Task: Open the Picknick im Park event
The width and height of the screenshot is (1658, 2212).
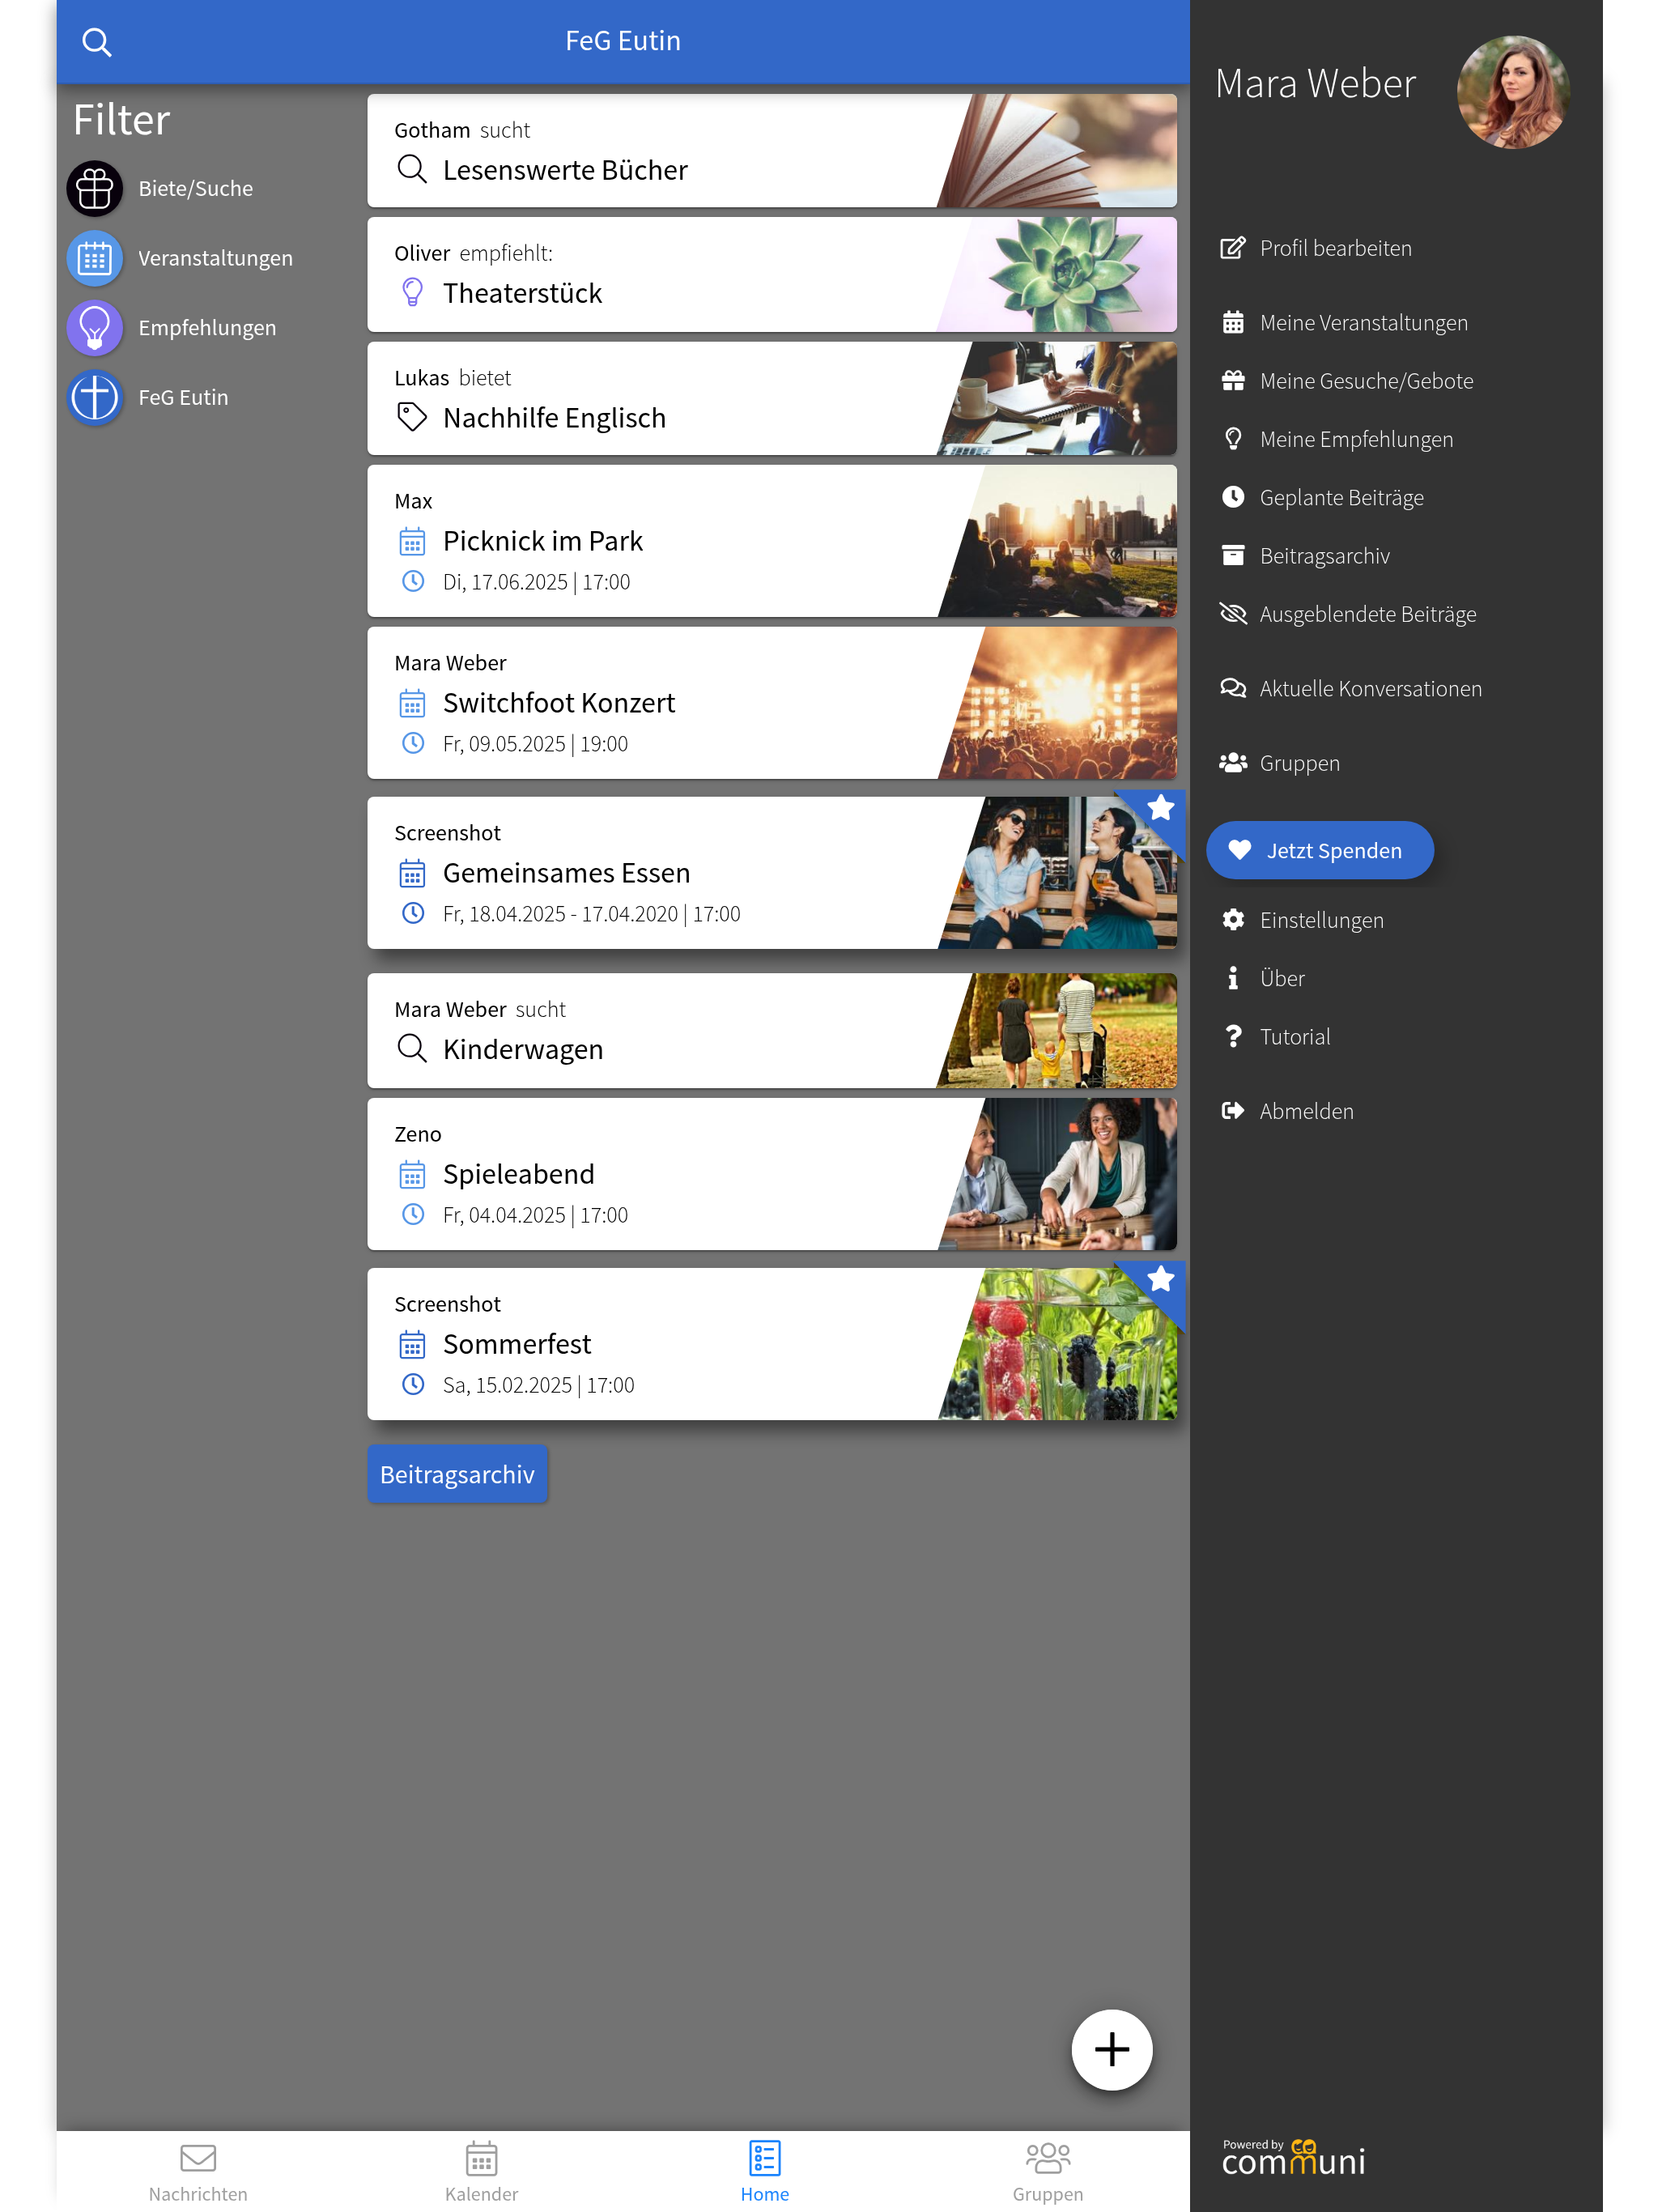Action: coord(771,541)
